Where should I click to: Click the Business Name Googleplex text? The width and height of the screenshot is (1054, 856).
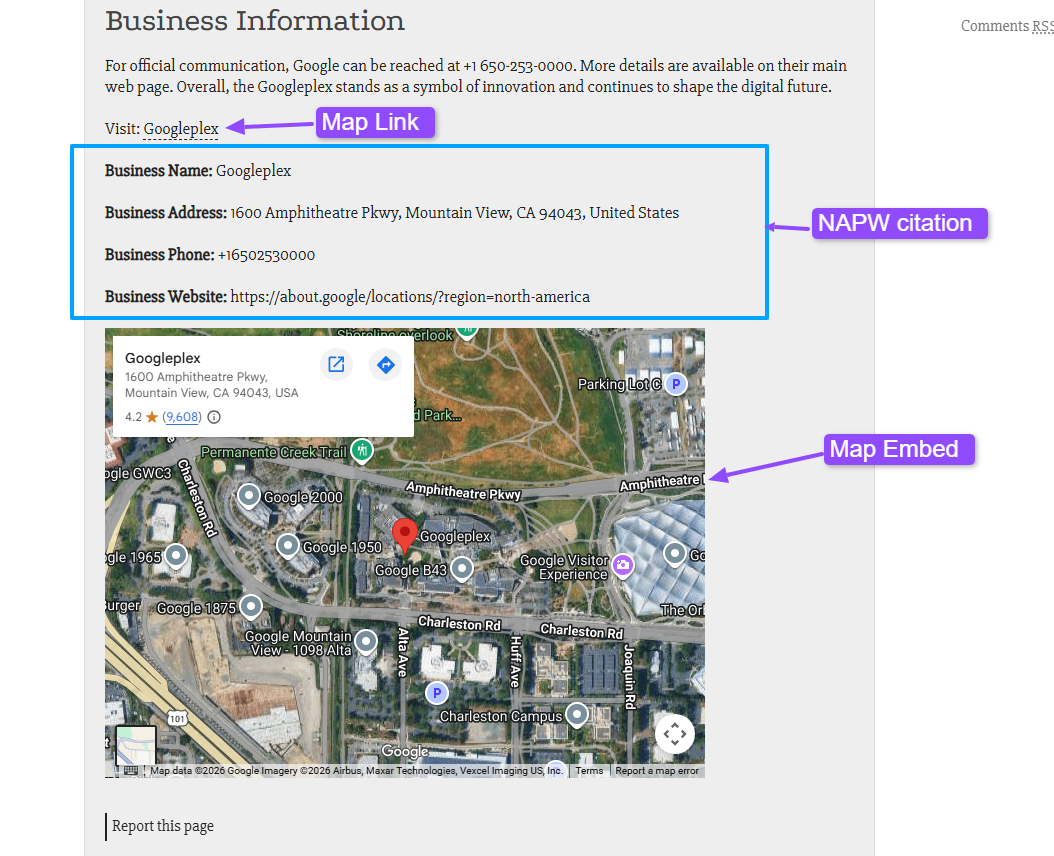pos(253,171)
